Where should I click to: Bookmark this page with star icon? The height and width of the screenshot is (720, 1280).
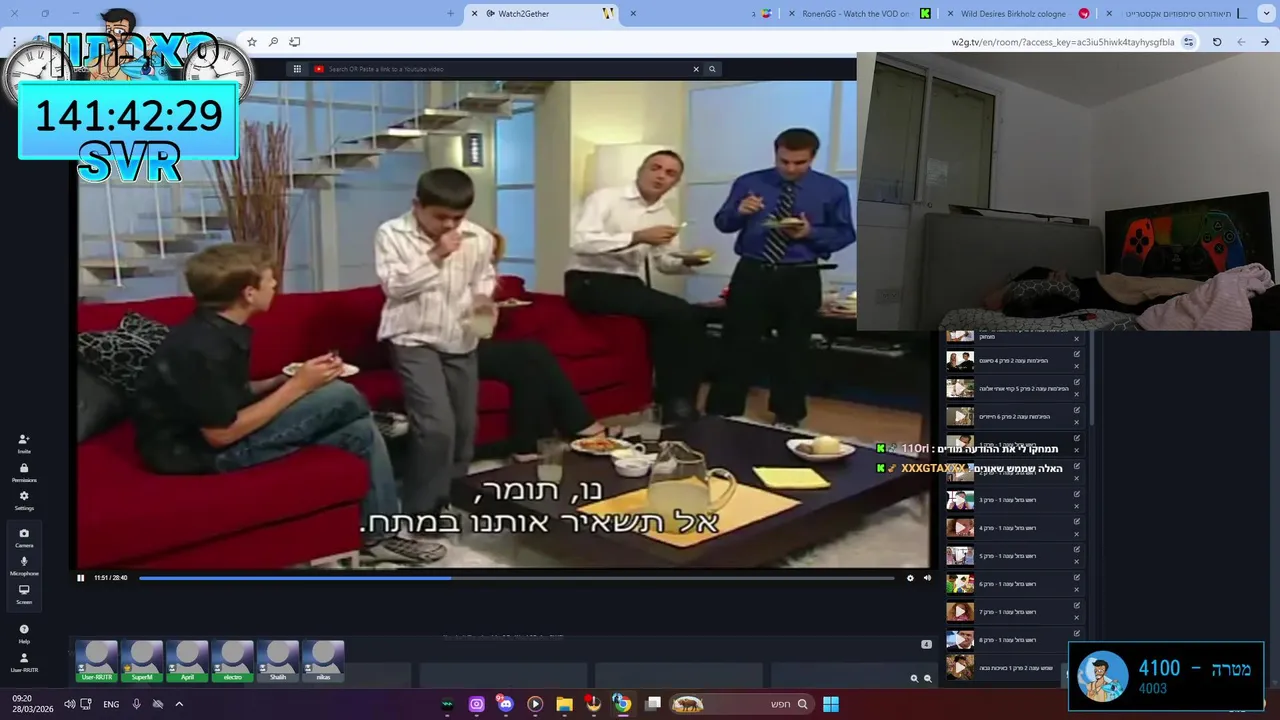tap(252, 42)
